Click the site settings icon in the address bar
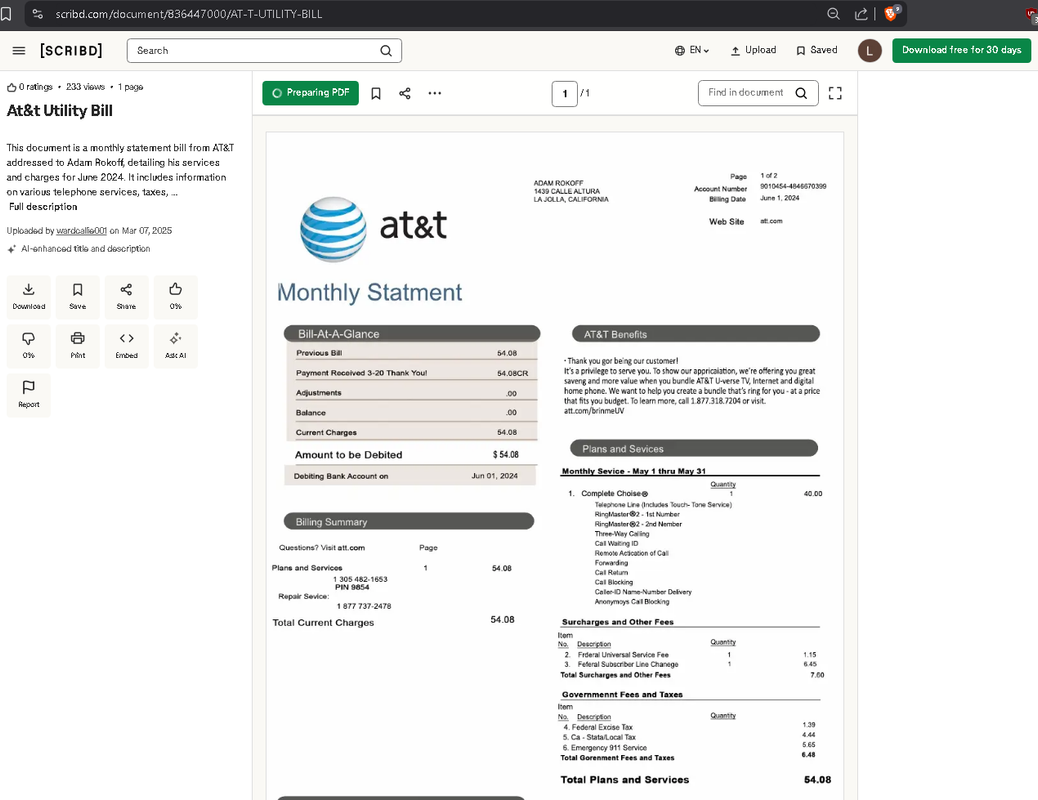1038x800 pixels. [x=38, y=14]
